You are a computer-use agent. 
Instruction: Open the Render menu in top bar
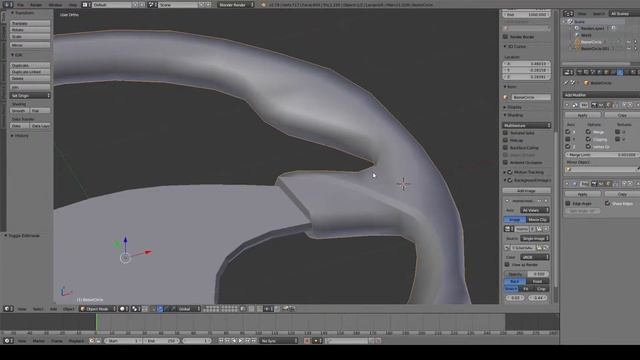coord(36,5)
